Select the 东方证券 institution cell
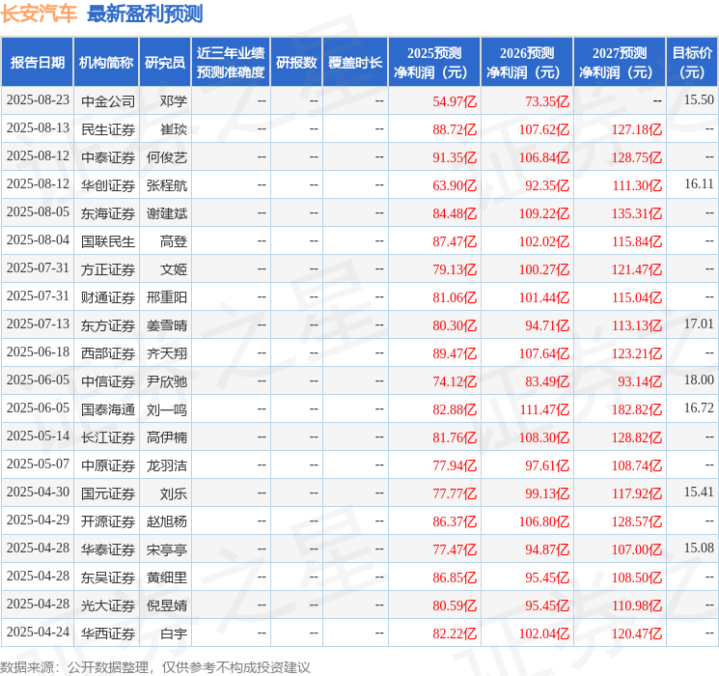Image resolution: width=719 pixels, height=676 pixels. [x=108, y=326]
